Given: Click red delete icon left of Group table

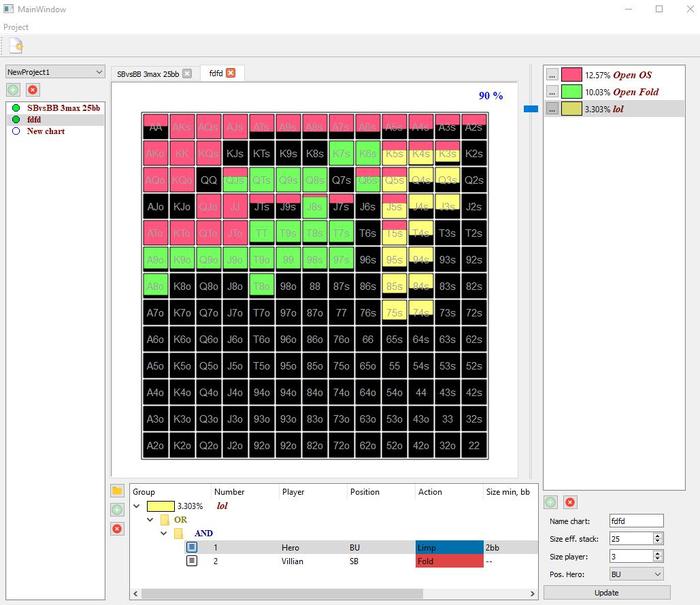Looking at the screenshot, I should (x=117, y=529).
